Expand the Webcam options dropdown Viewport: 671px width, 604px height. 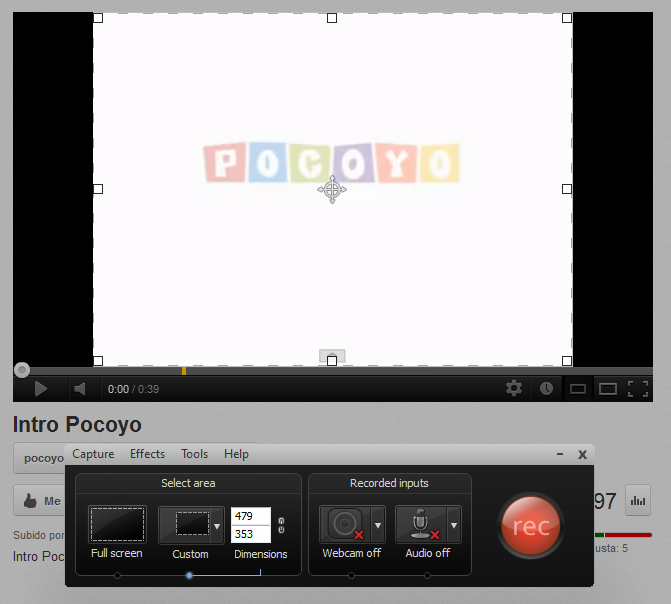(378, 525)
